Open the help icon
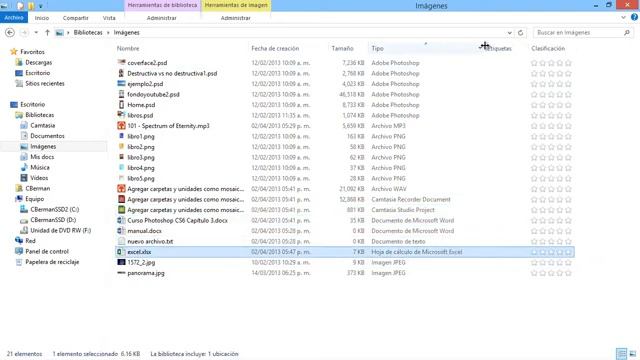The height and width of the screenshot is (360, 640). coord(634,17)
